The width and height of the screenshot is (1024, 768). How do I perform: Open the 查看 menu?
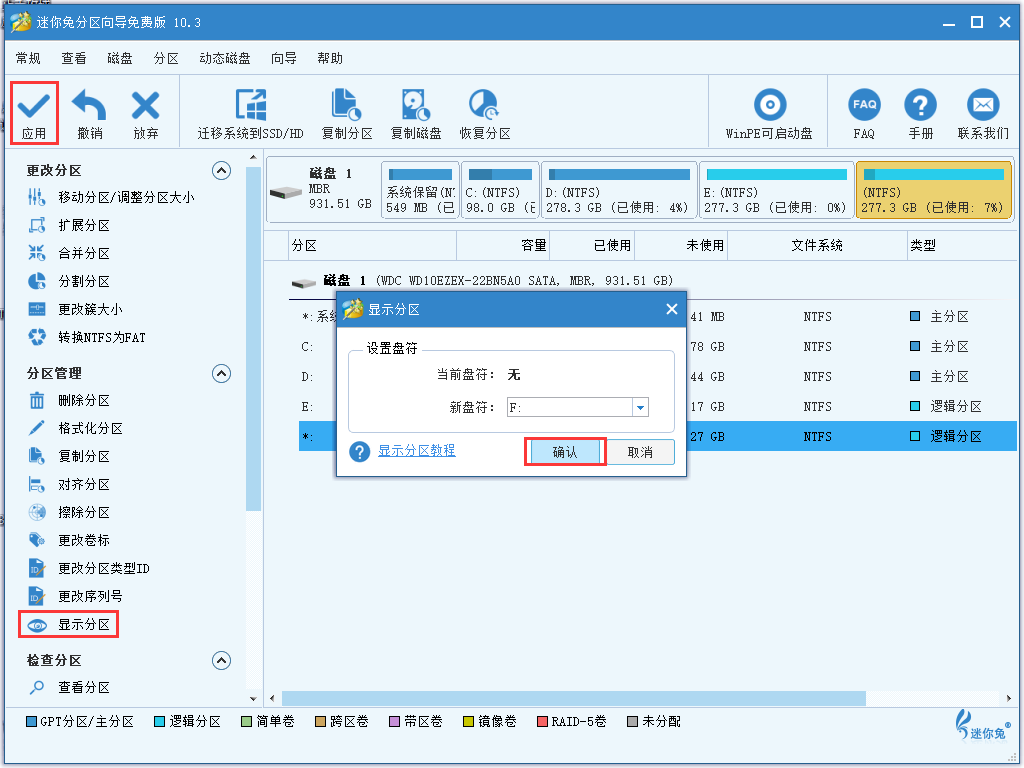point(74,59)
